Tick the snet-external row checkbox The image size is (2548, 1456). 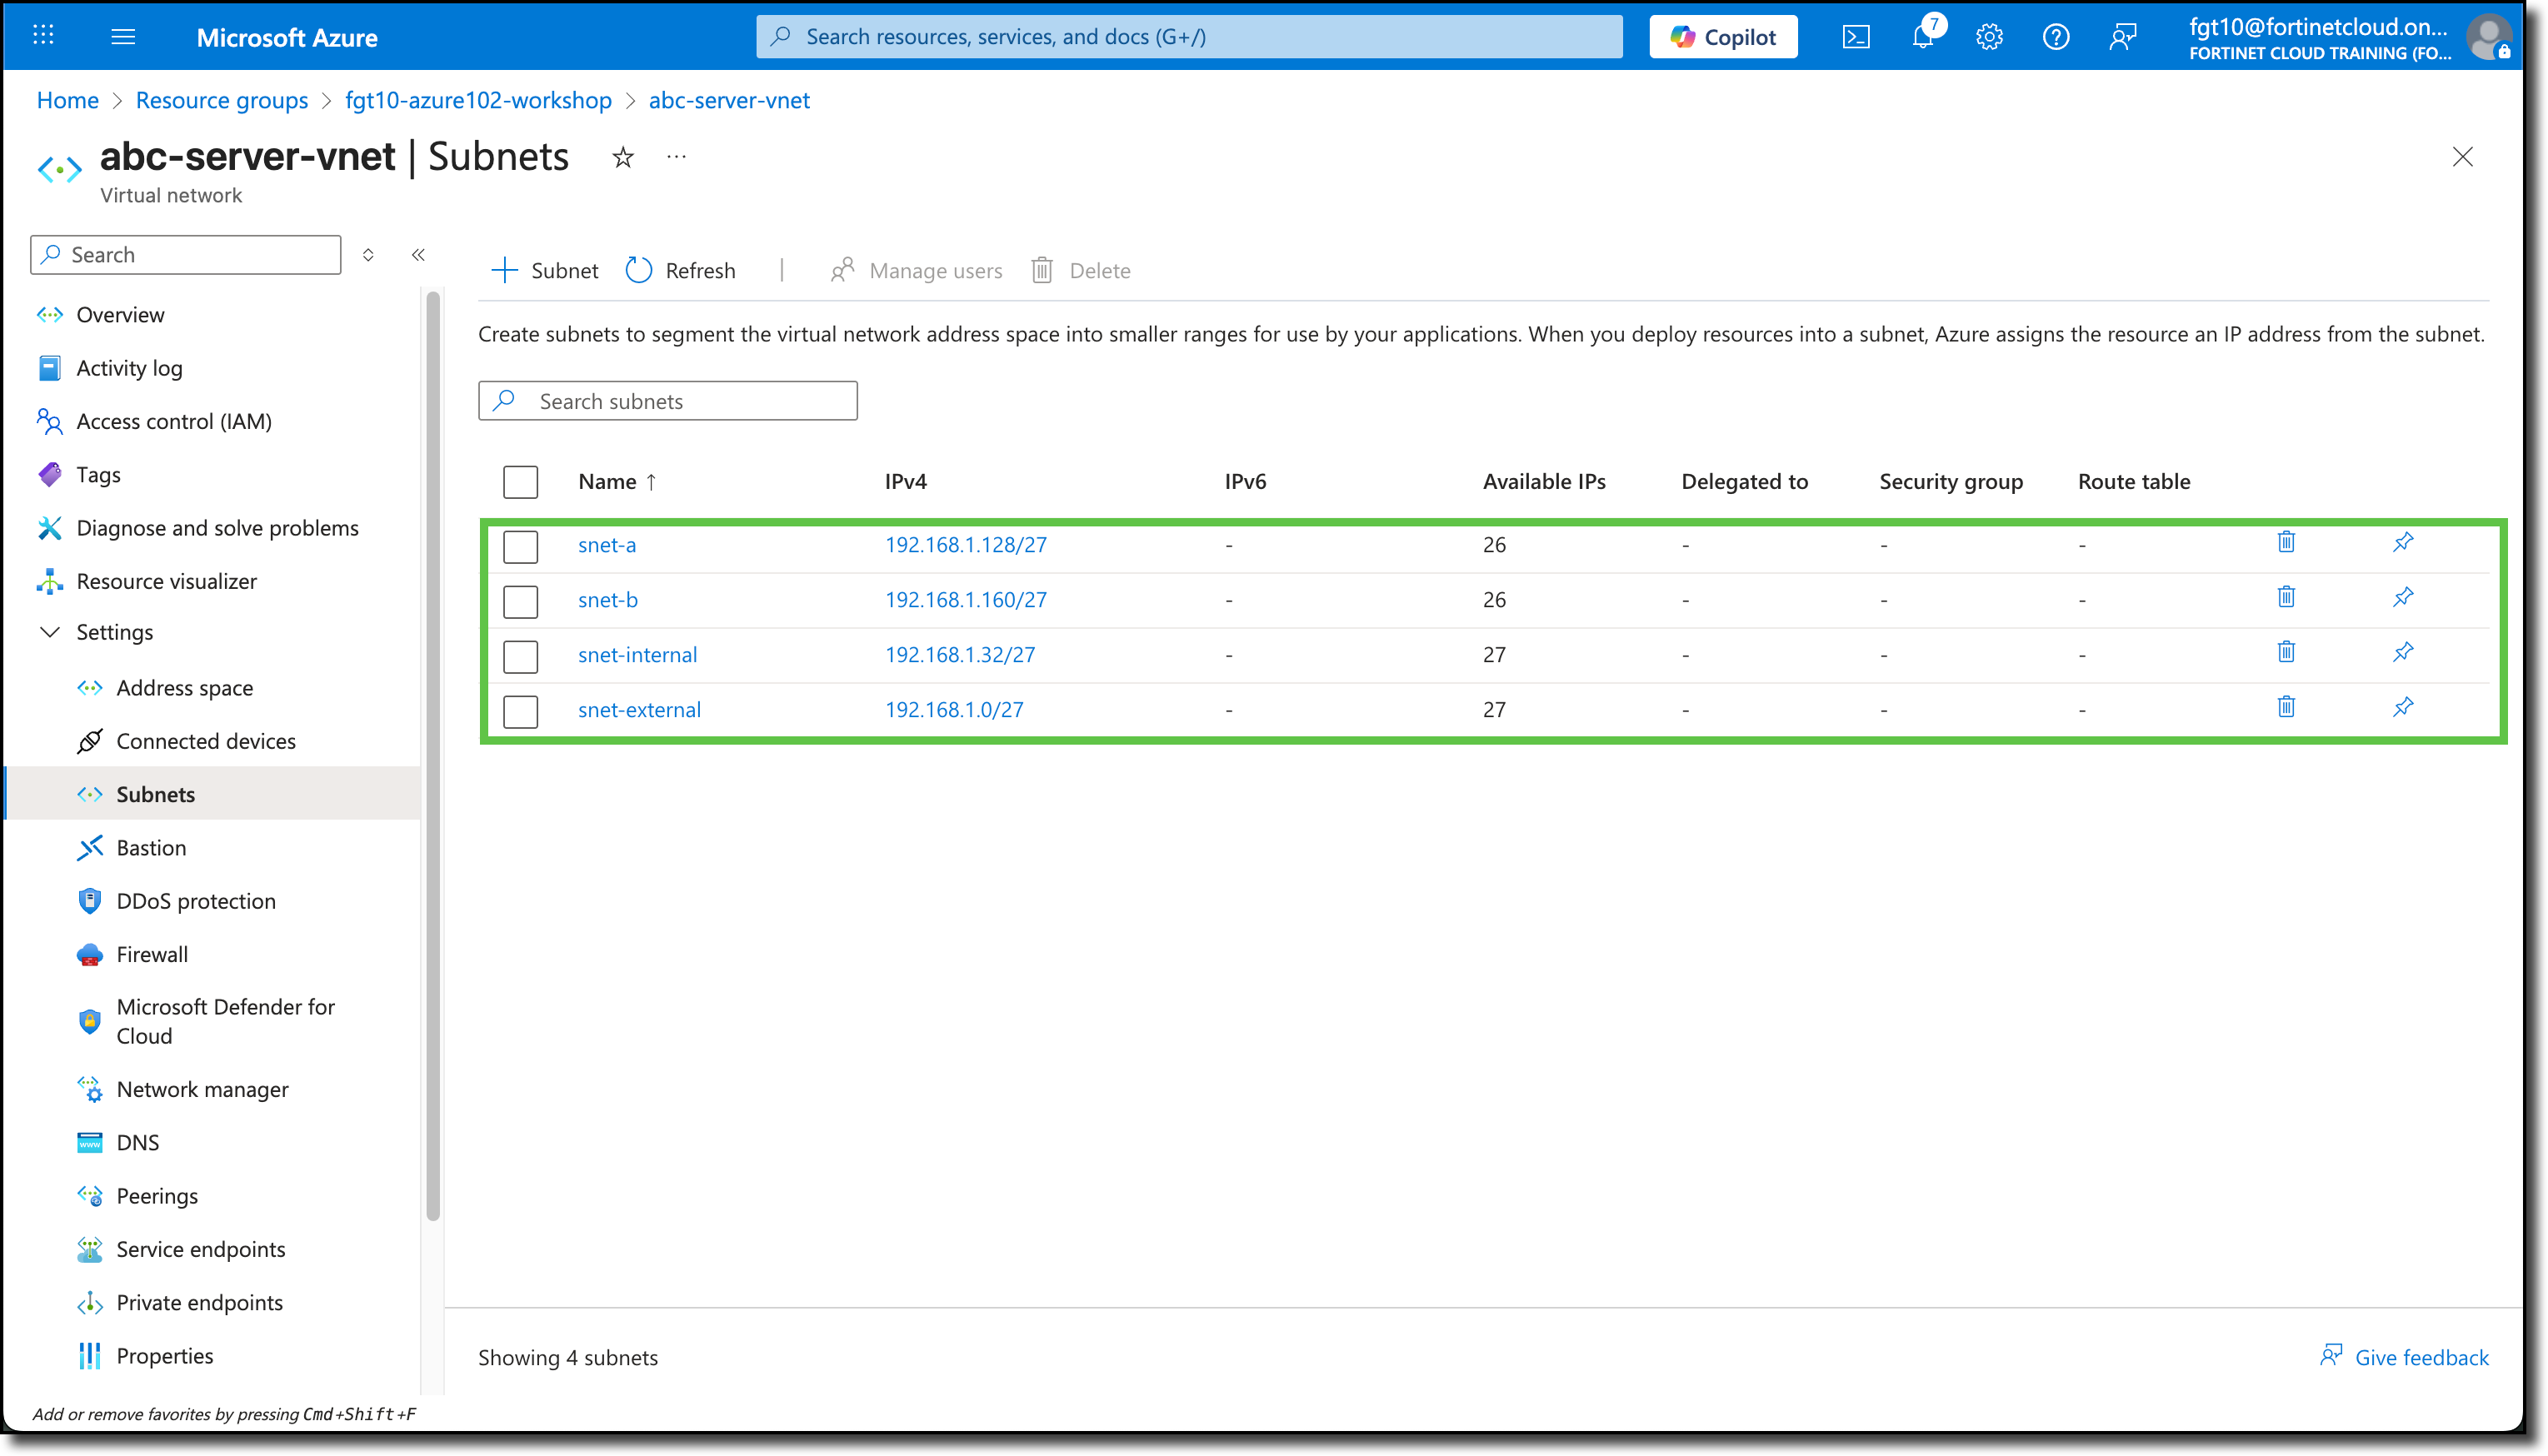(x=520, y=710)
